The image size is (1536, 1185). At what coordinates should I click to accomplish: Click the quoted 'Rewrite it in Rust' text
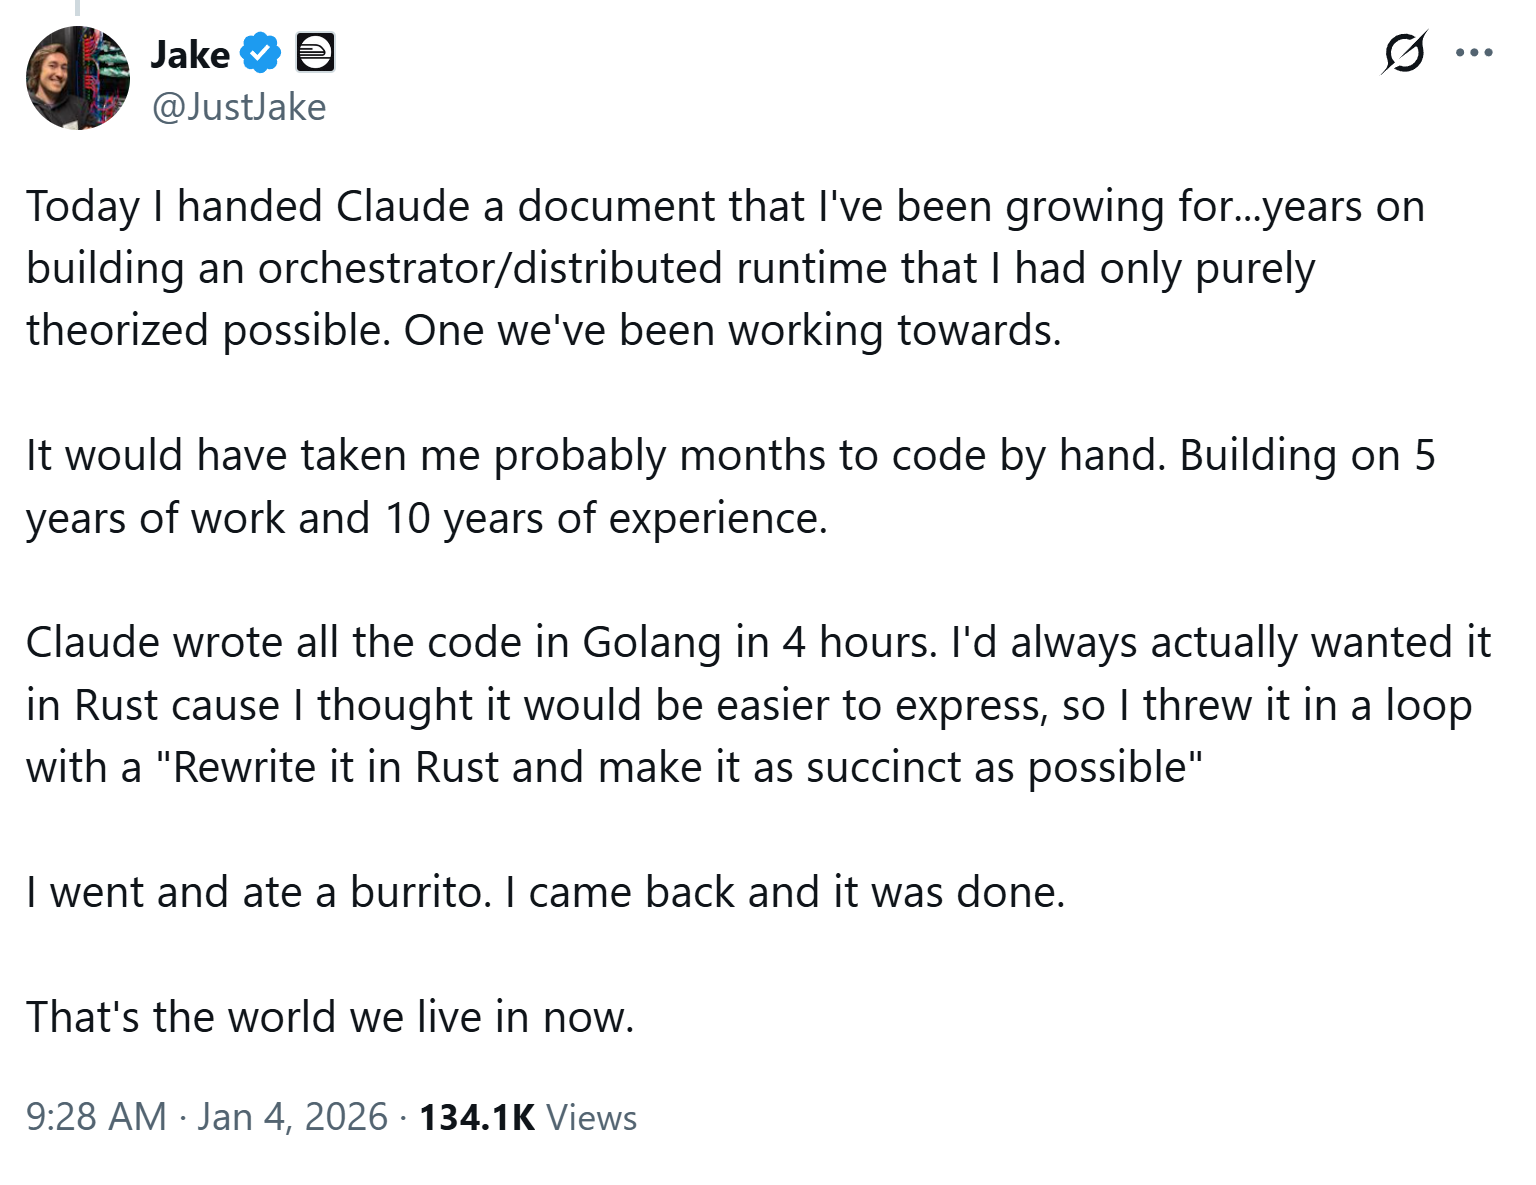coord(687,767)
